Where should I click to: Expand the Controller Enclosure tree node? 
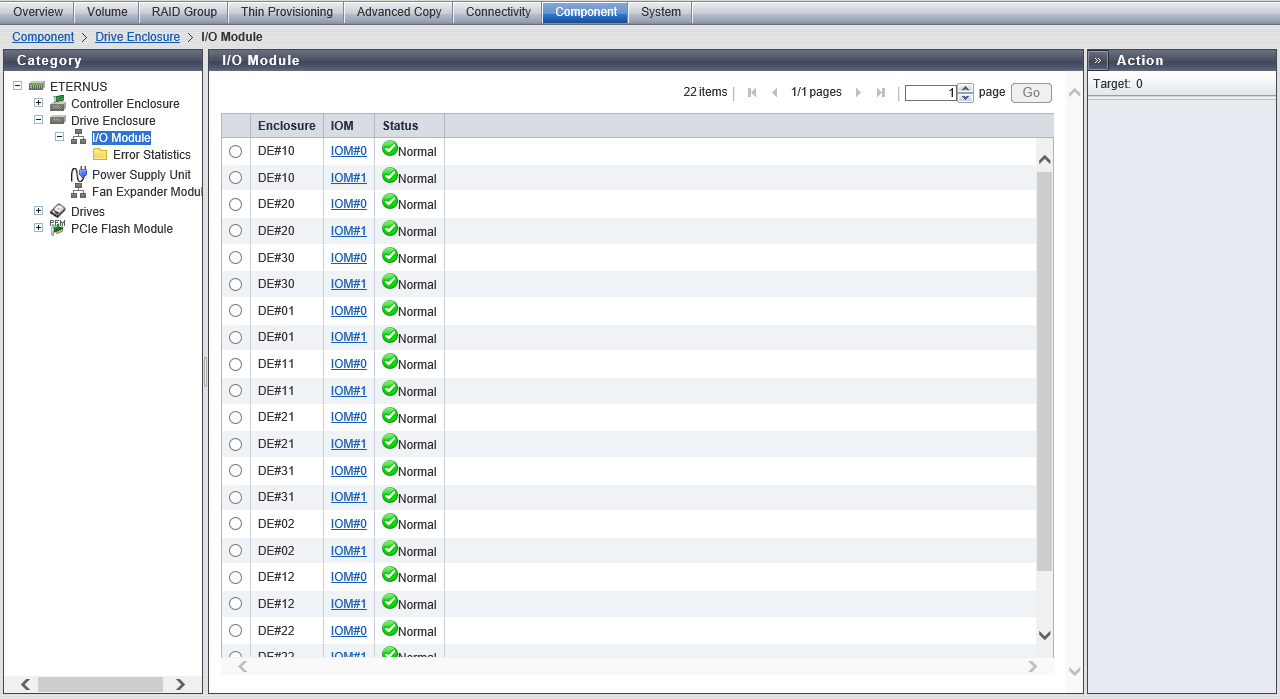click(x=38, y=103)
